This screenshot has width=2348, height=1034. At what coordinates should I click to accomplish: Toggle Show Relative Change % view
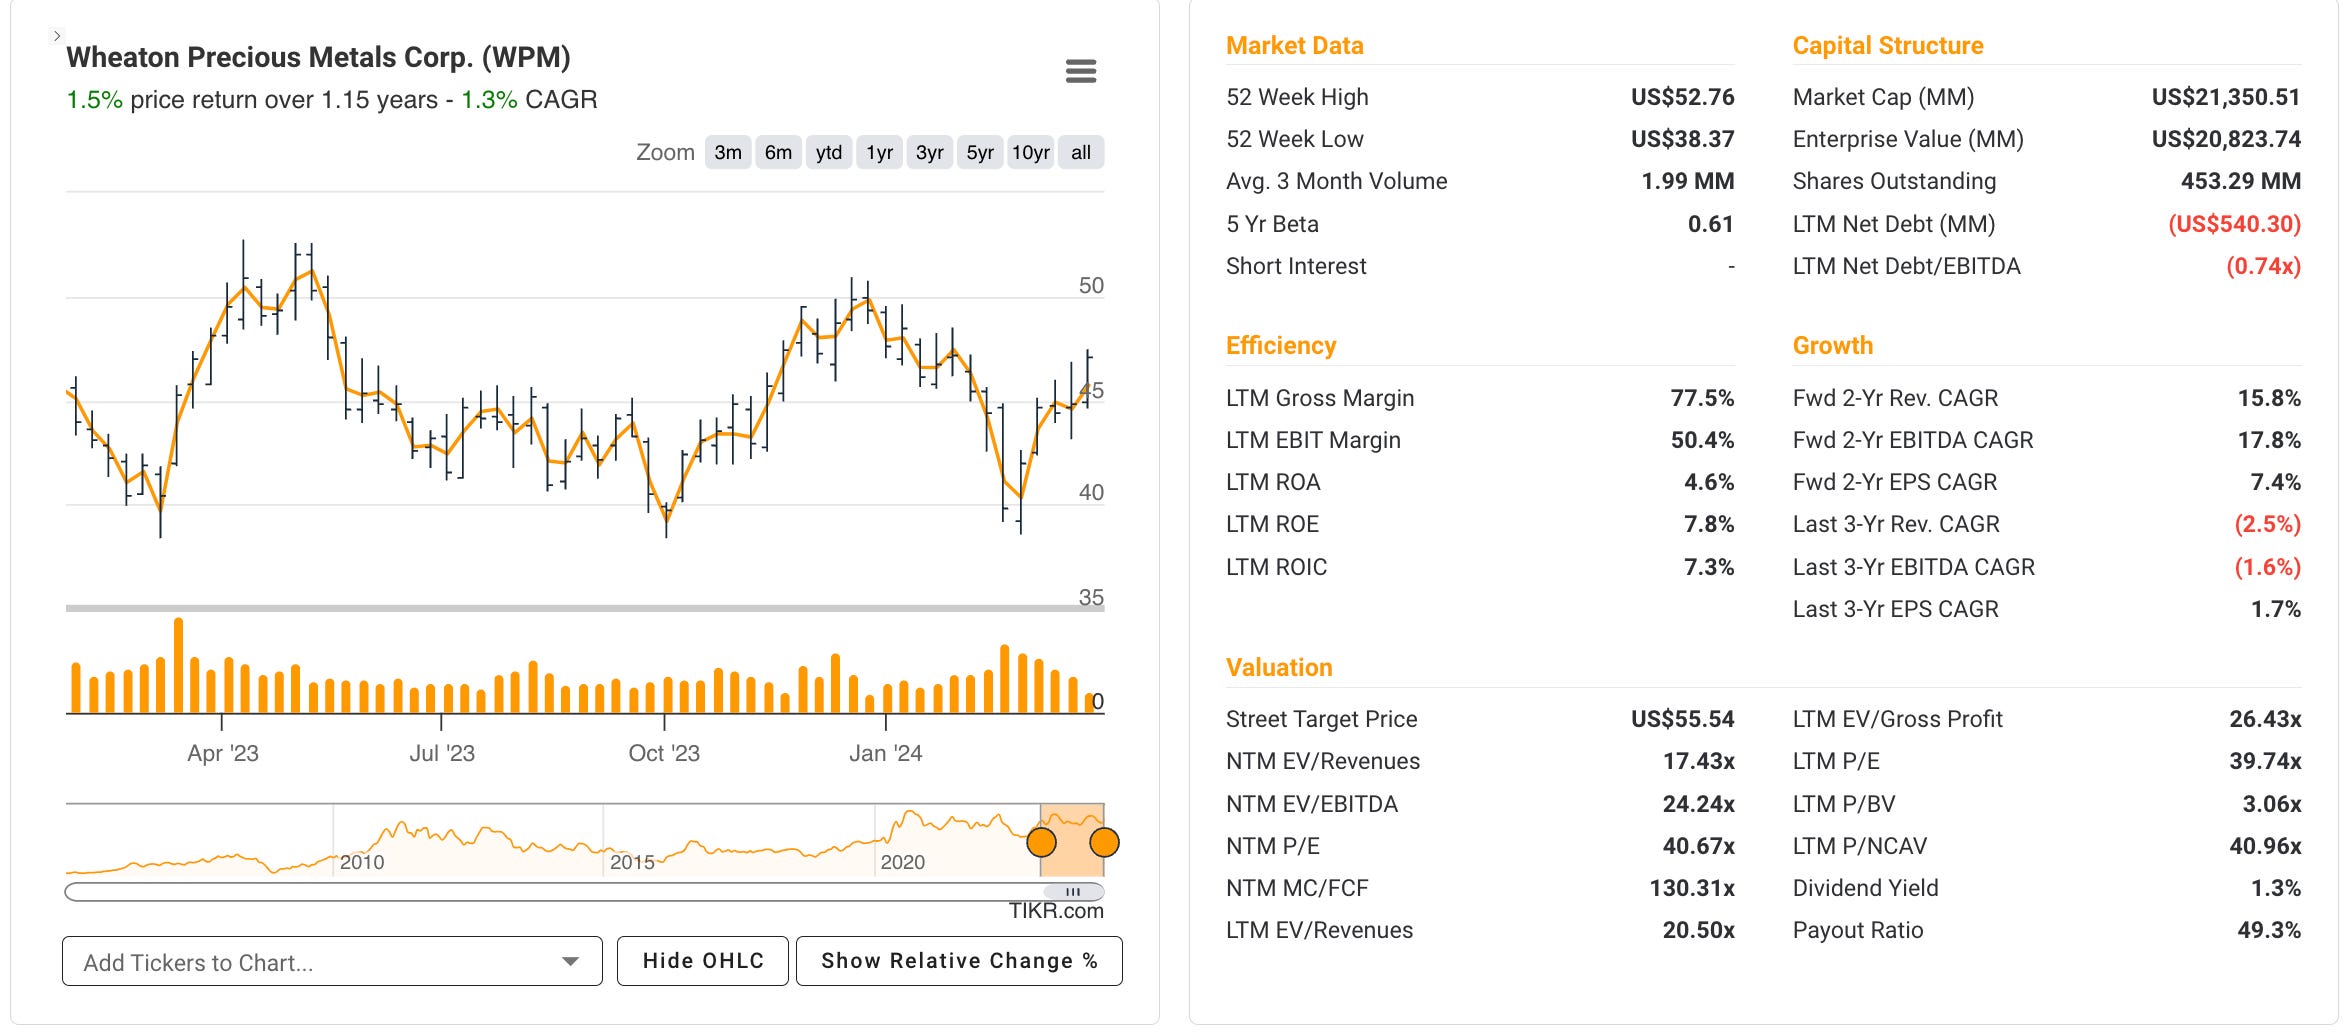[x=959, y=961]
